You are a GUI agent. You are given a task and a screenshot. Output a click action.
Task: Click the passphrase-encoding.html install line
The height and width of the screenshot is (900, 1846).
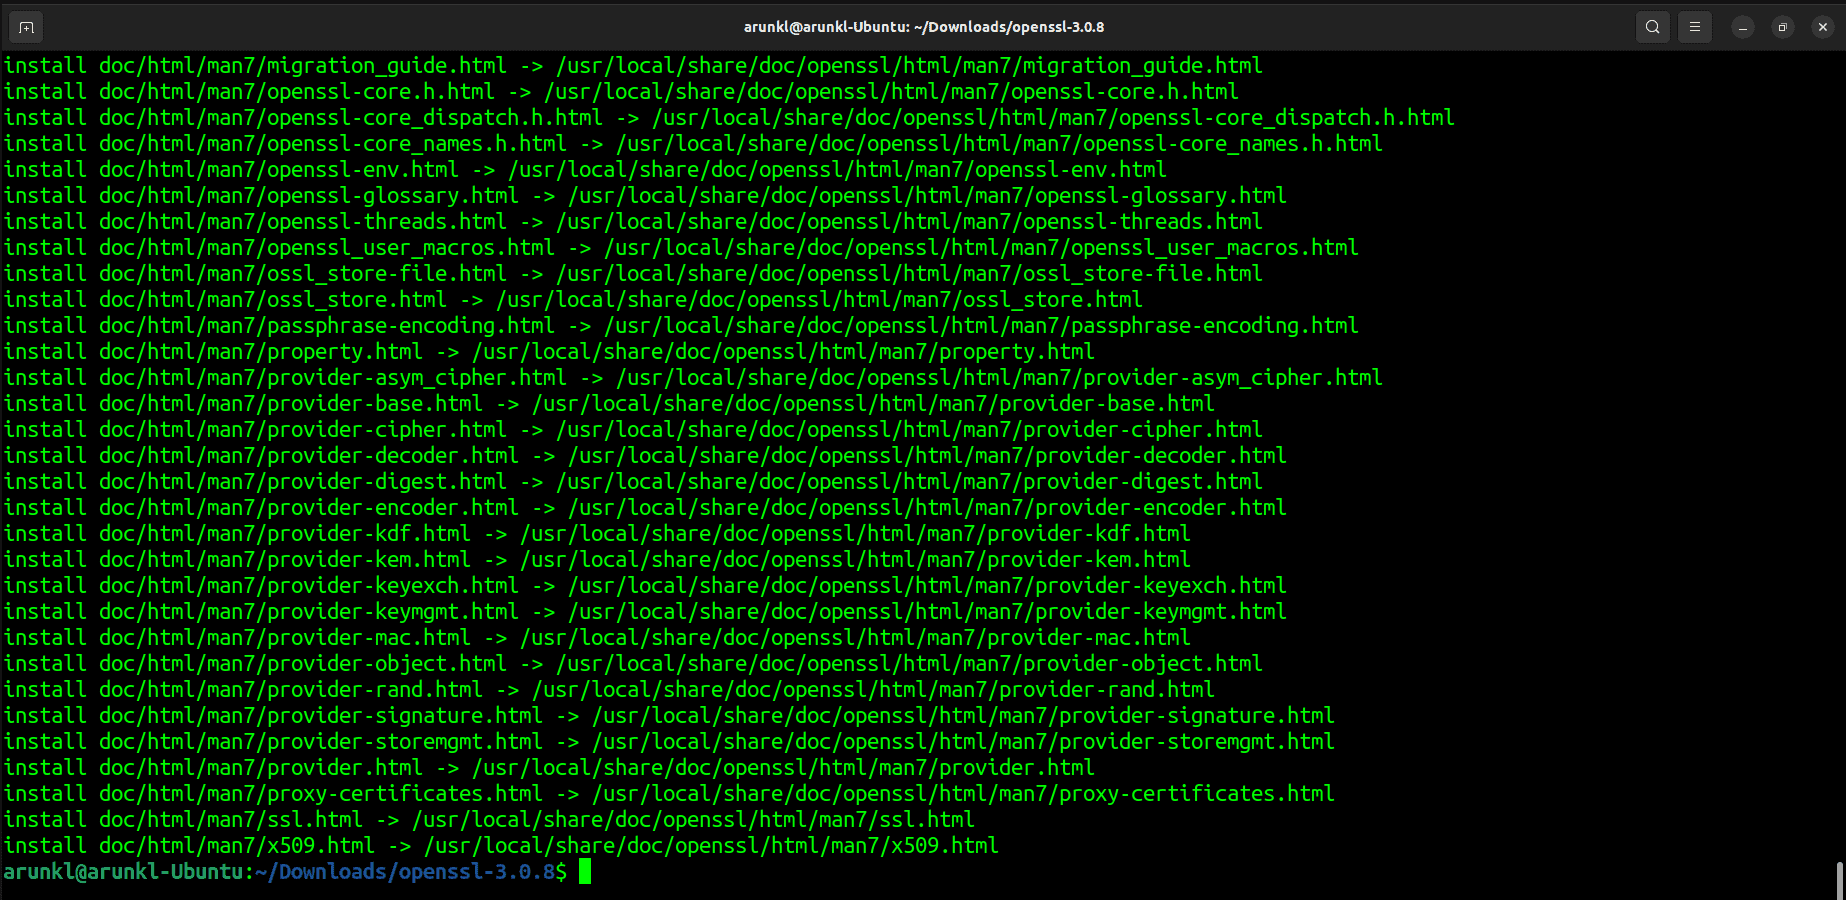(x=681, y=326)
